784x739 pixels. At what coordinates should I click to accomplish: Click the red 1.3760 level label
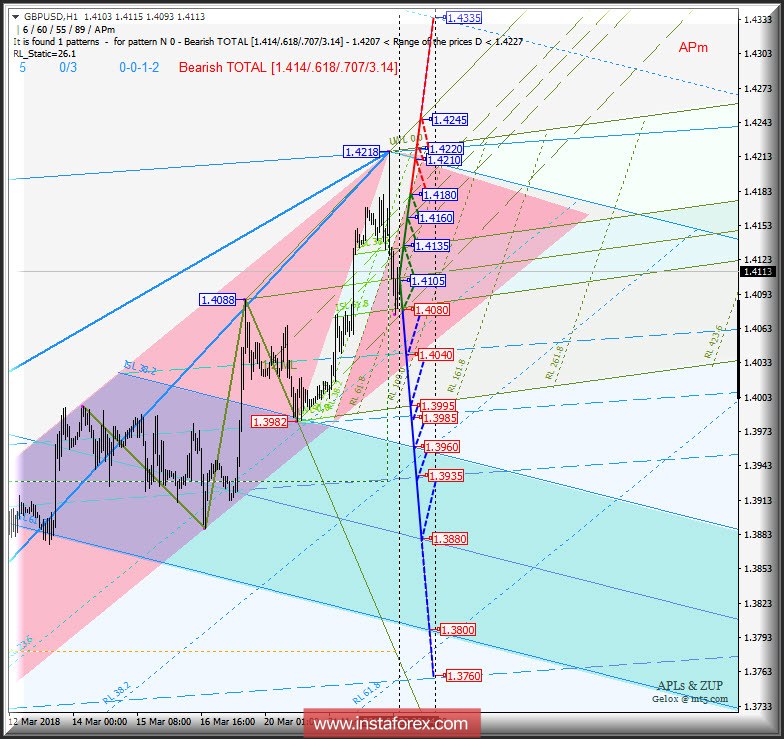click(x=464, y=676)
